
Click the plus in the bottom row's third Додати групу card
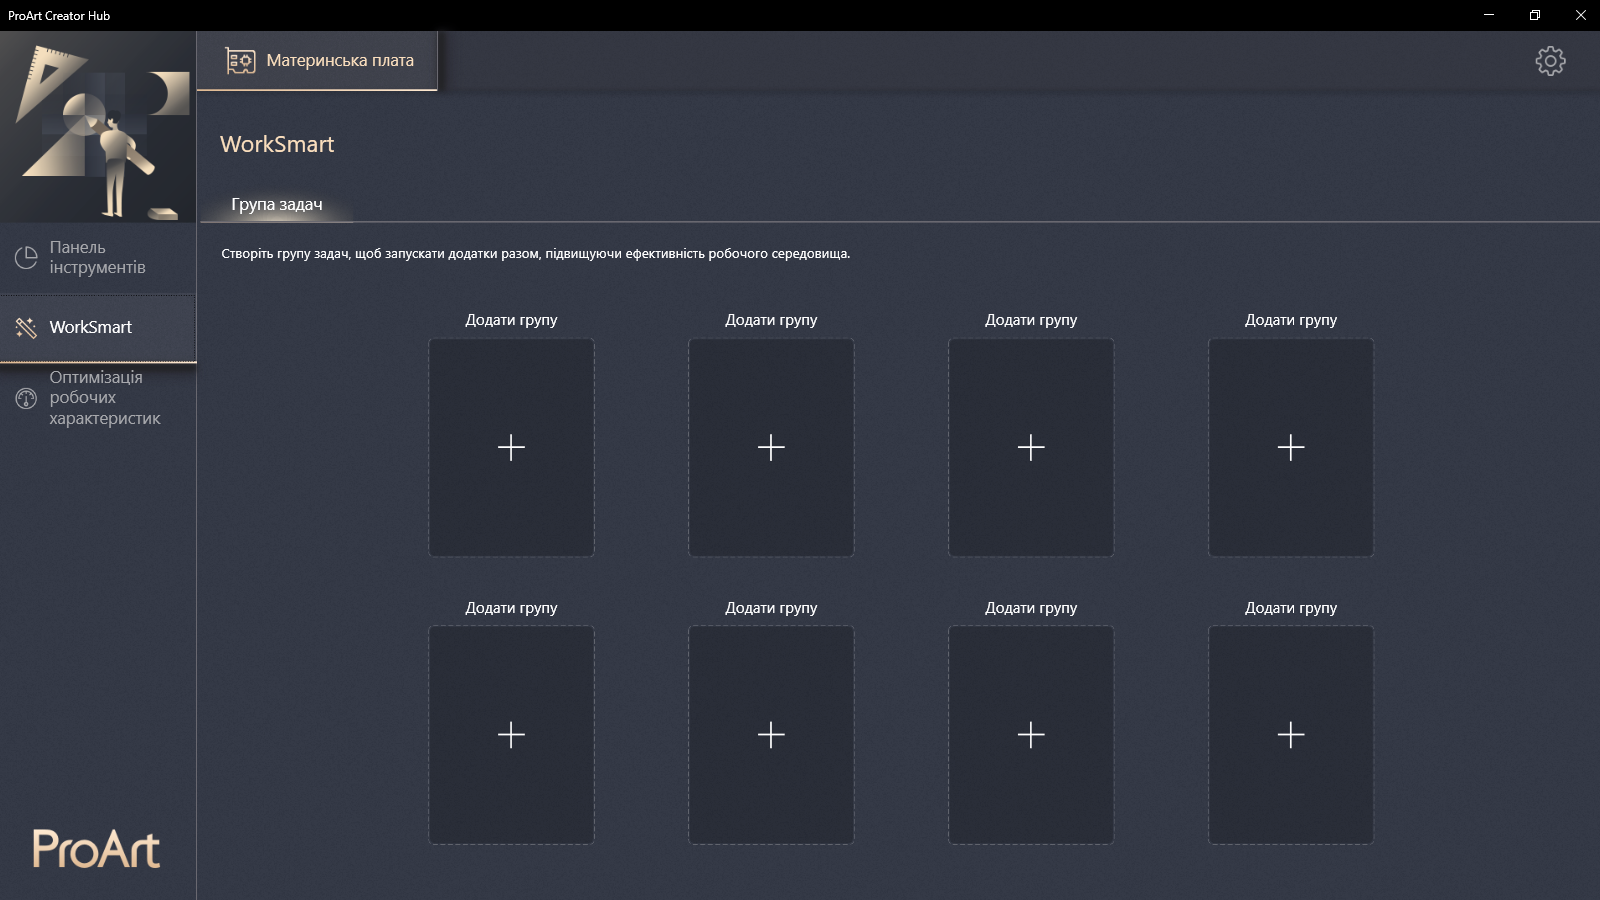click(x=1031, y=735)
